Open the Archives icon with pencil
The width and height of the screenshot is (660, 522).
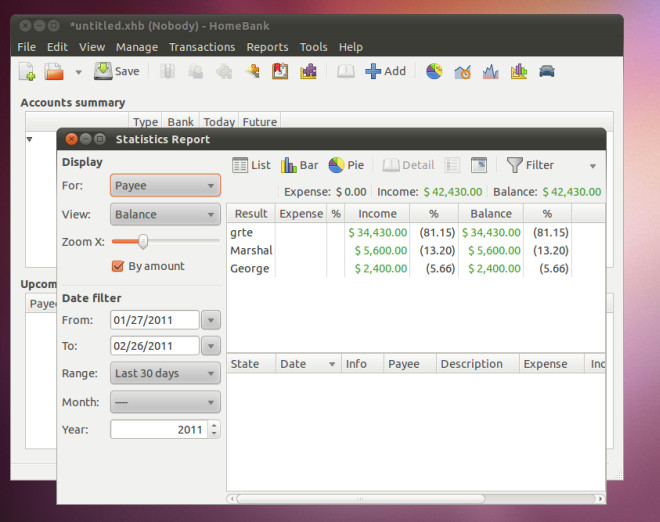tap(253, 71)
